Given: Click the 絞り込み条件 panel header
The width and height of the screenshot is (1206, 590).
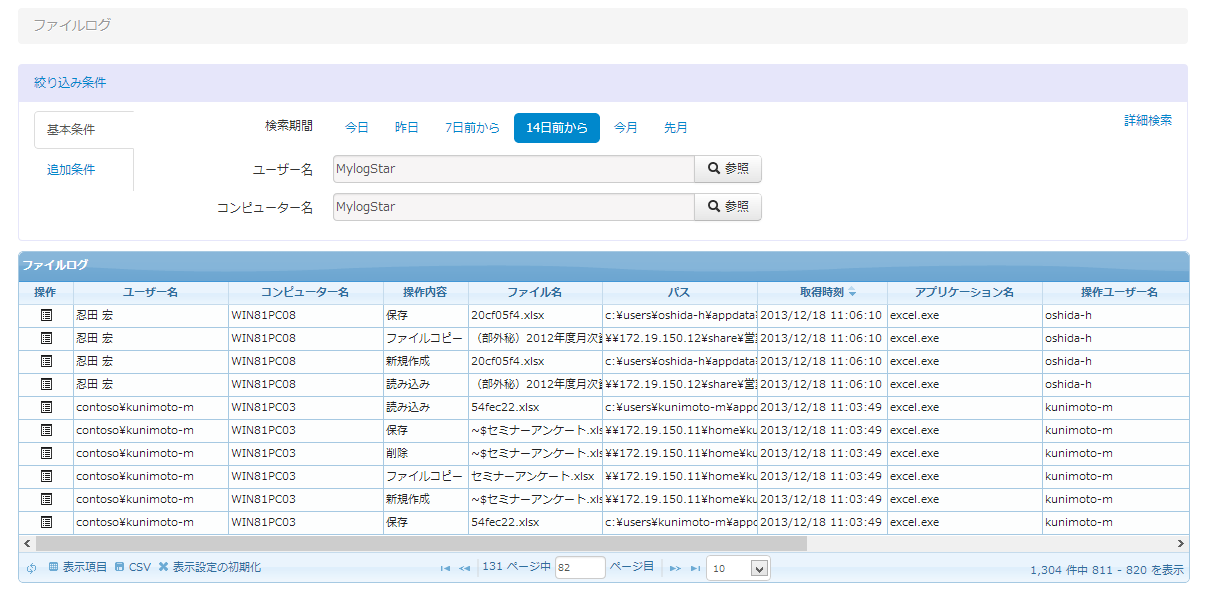Looking at the screenshot, I should pyautogui.click(x=603, y=83).
